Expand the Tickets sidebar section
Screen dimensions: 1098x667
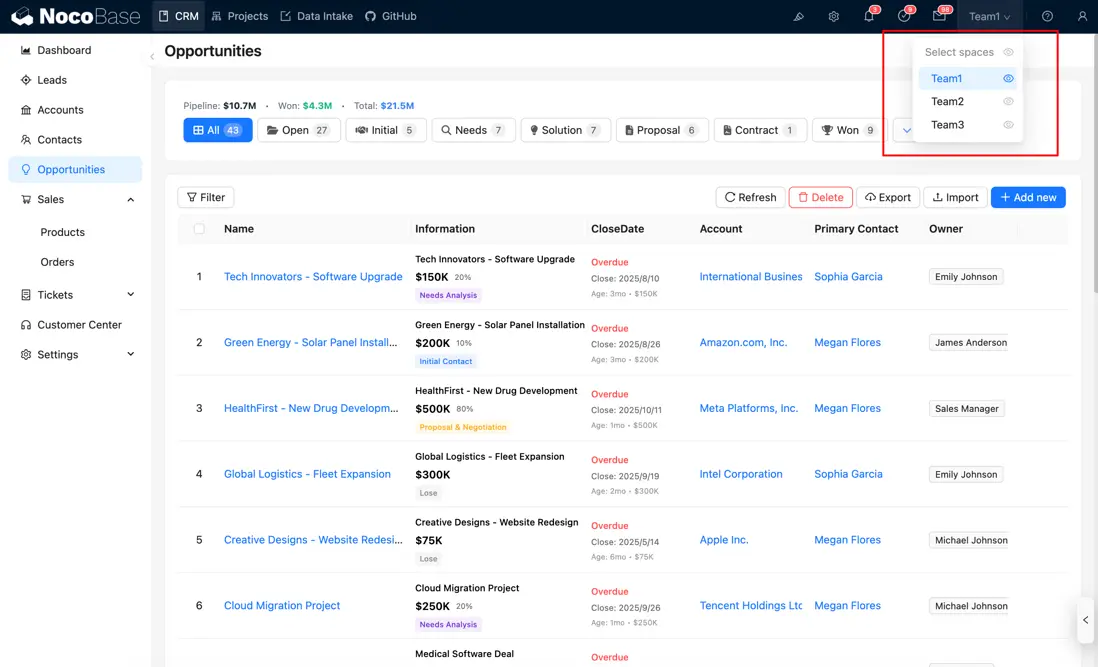[x=130, y=295]
